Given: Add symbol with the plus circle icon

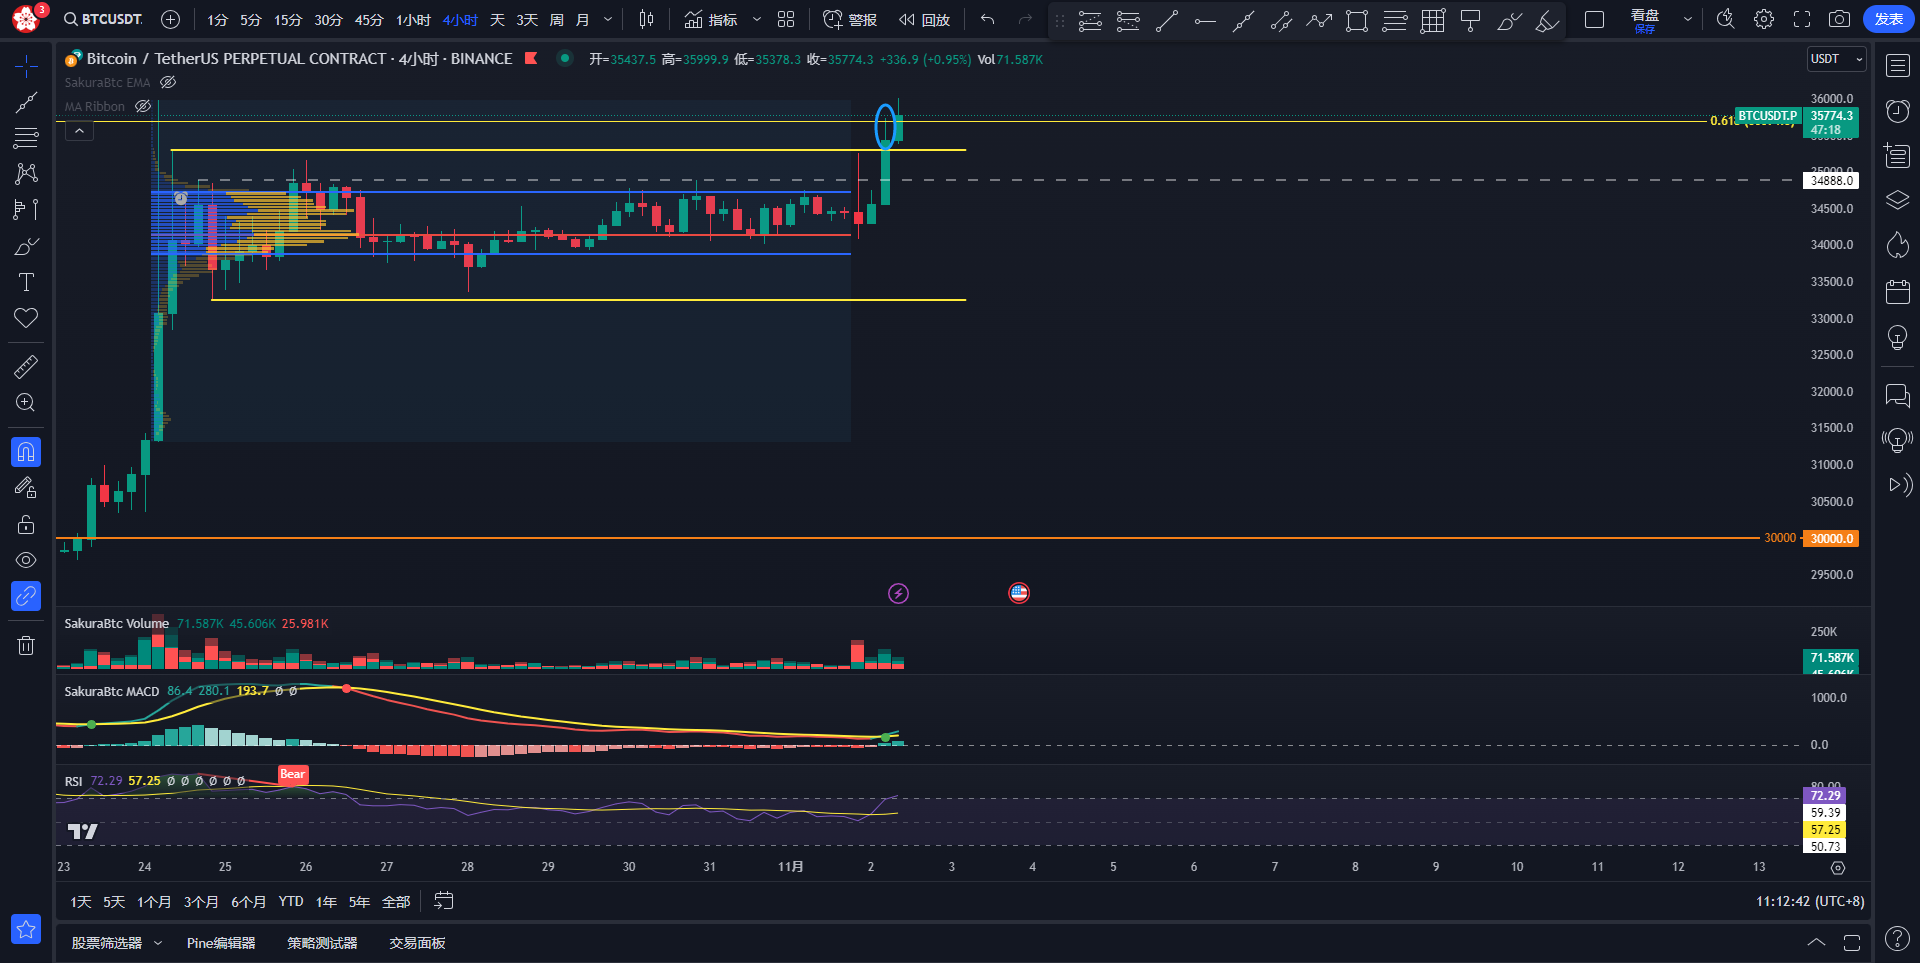Looking at the screenshot, I should pos(171,19).
